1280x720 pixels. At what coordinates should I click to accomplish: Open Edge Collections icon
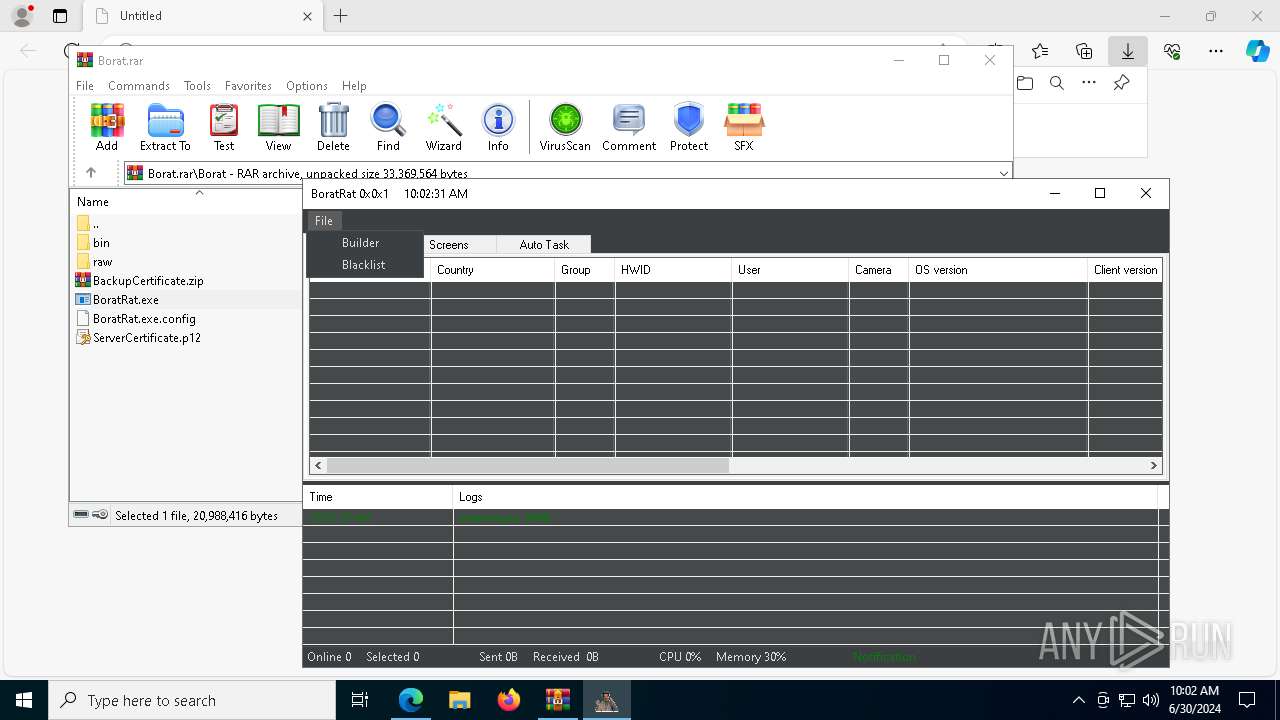(1084, 51)
